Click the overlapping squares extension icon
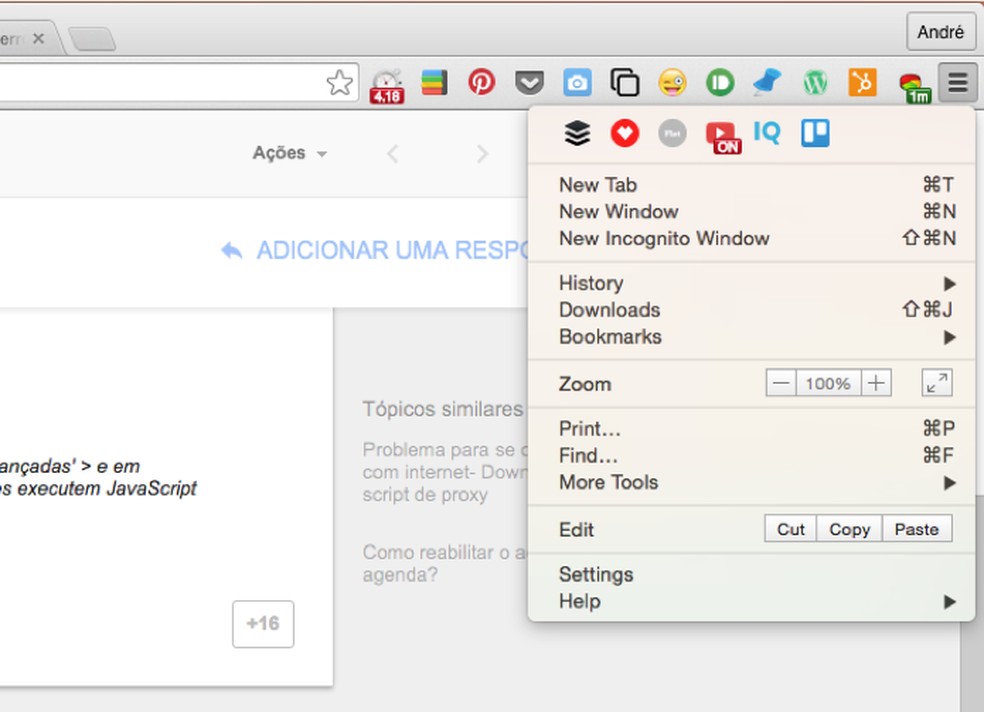The image size is (984, 712). [624, 82]
